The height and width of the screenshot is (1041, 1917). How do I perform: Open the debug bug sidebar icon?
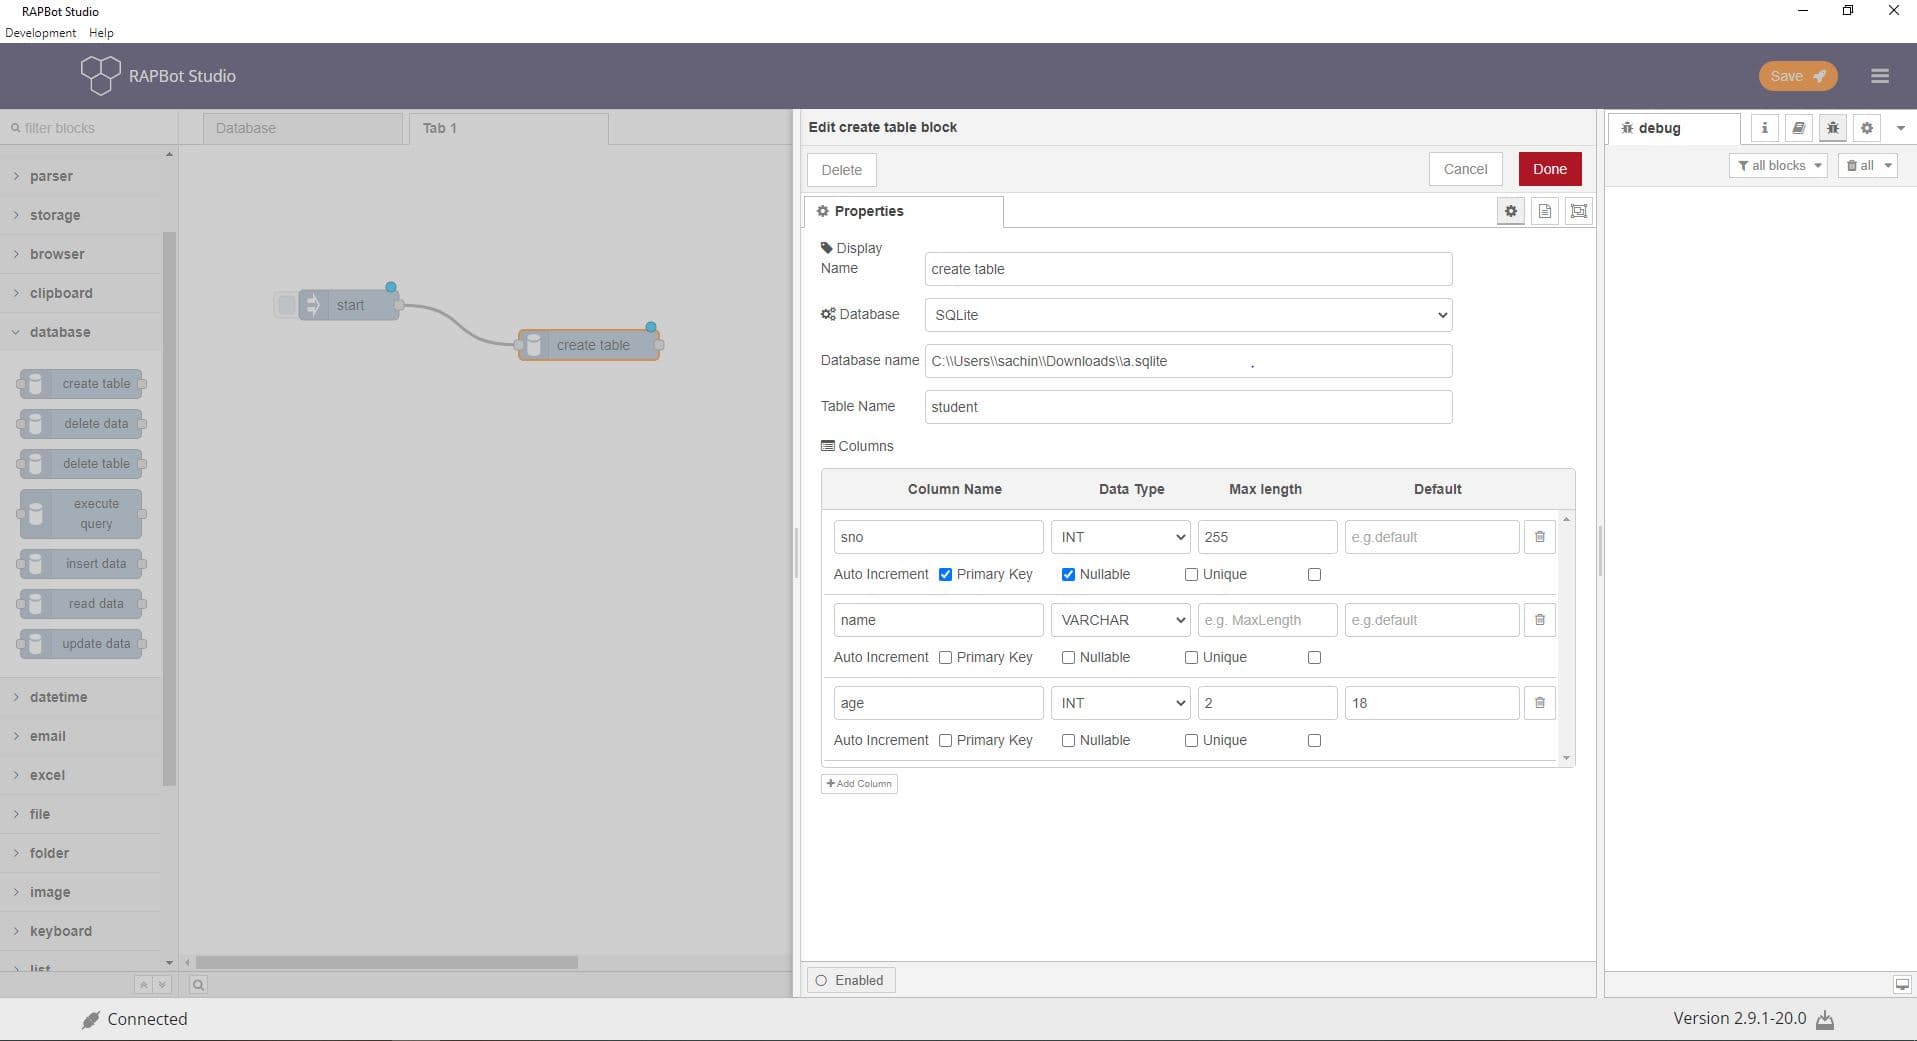click(x=1833, y=128)
